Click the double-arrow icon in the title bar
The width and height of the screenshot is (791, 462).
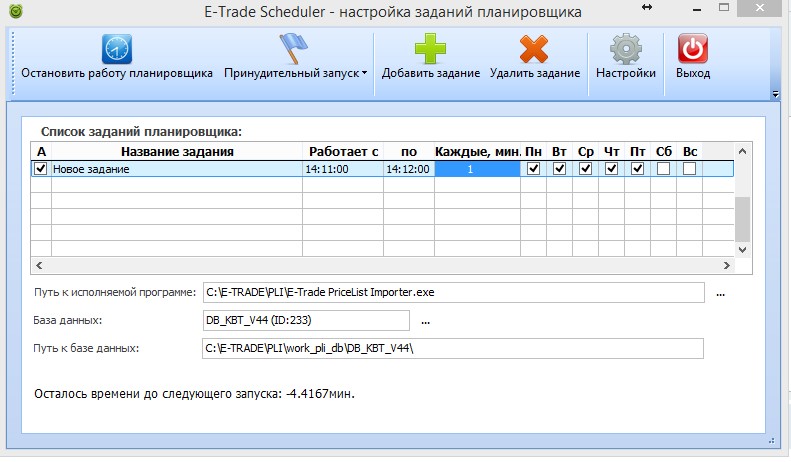(x=647, y=7)
